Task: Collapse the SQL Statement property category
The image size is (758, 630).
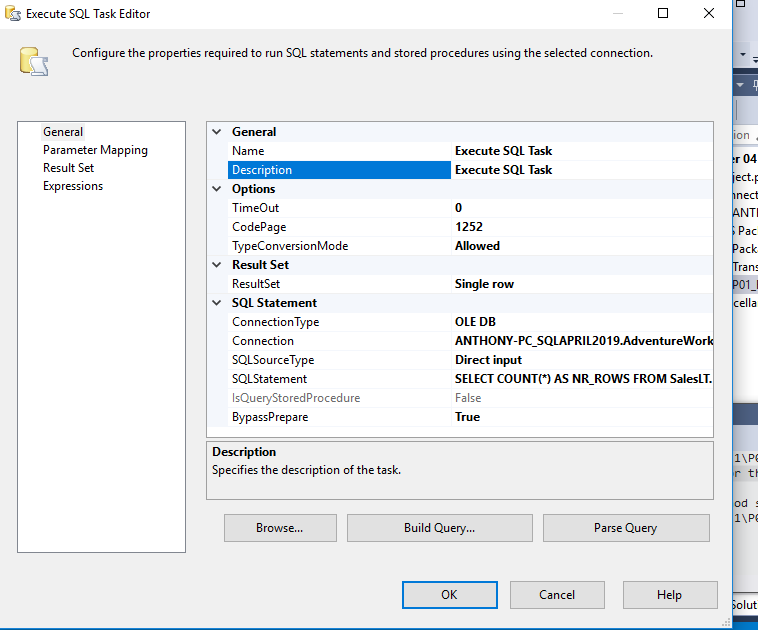Action: [217, 303]
